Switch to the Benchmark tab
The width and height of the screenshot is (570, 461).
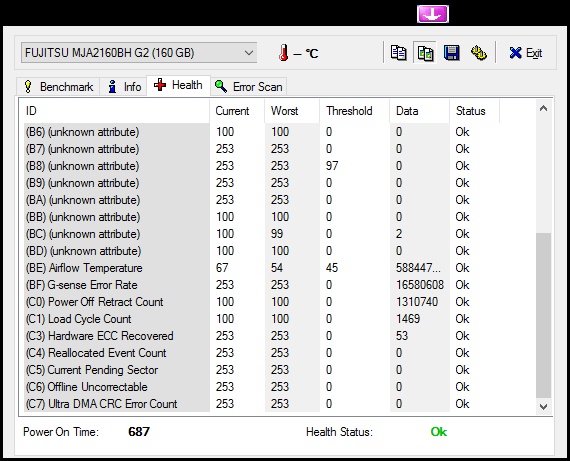(x=58, y=87)
